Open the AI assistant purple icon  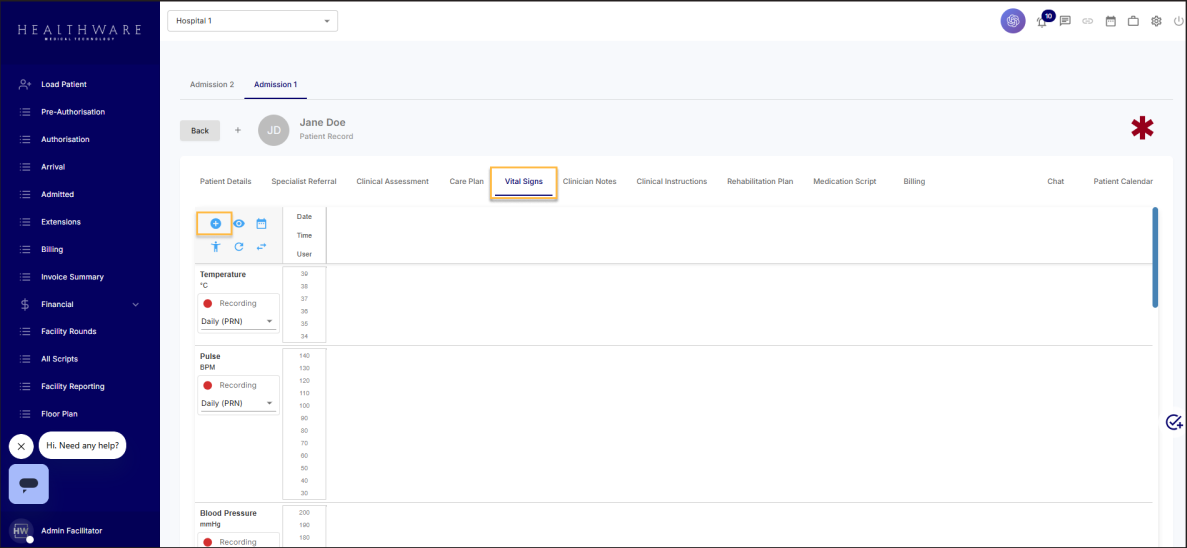[x=1013, y=21]
